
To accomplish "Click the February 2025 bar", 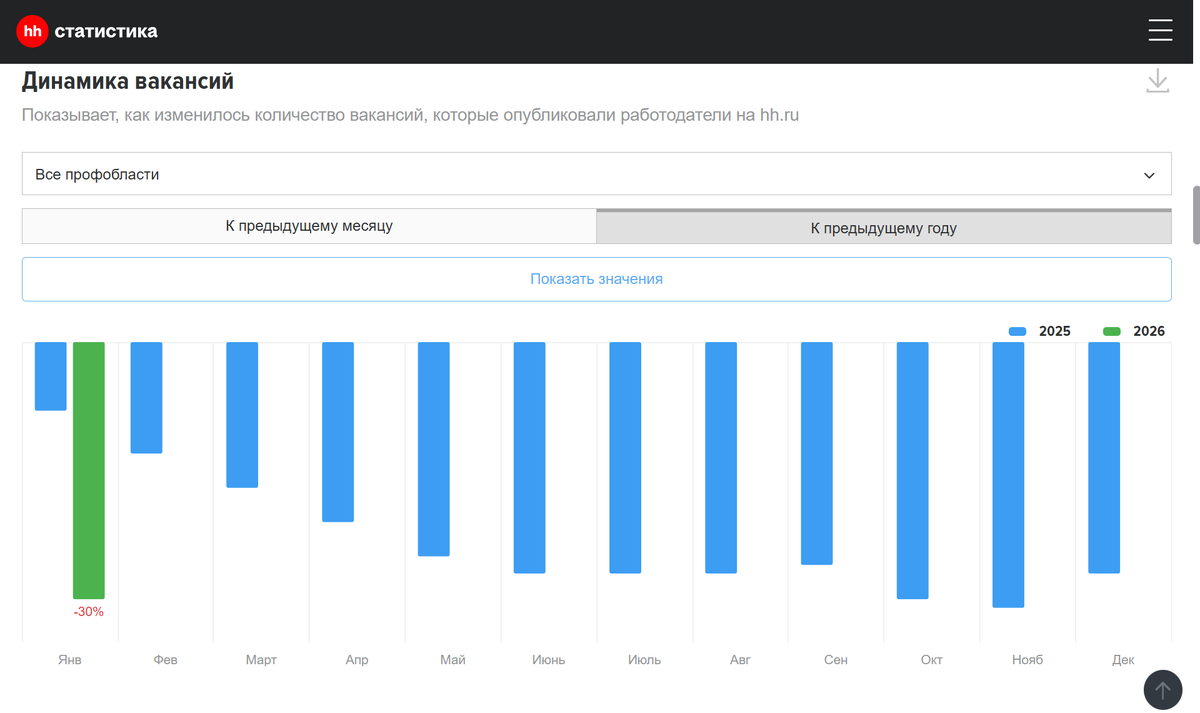I will [x=146, y=398].
